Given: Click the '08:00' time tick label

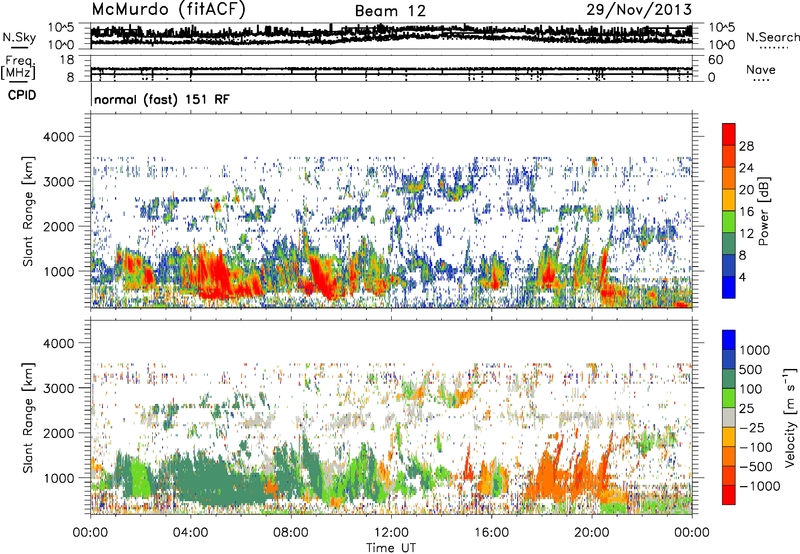Looking at the screenshot, I should pos(291,533).
